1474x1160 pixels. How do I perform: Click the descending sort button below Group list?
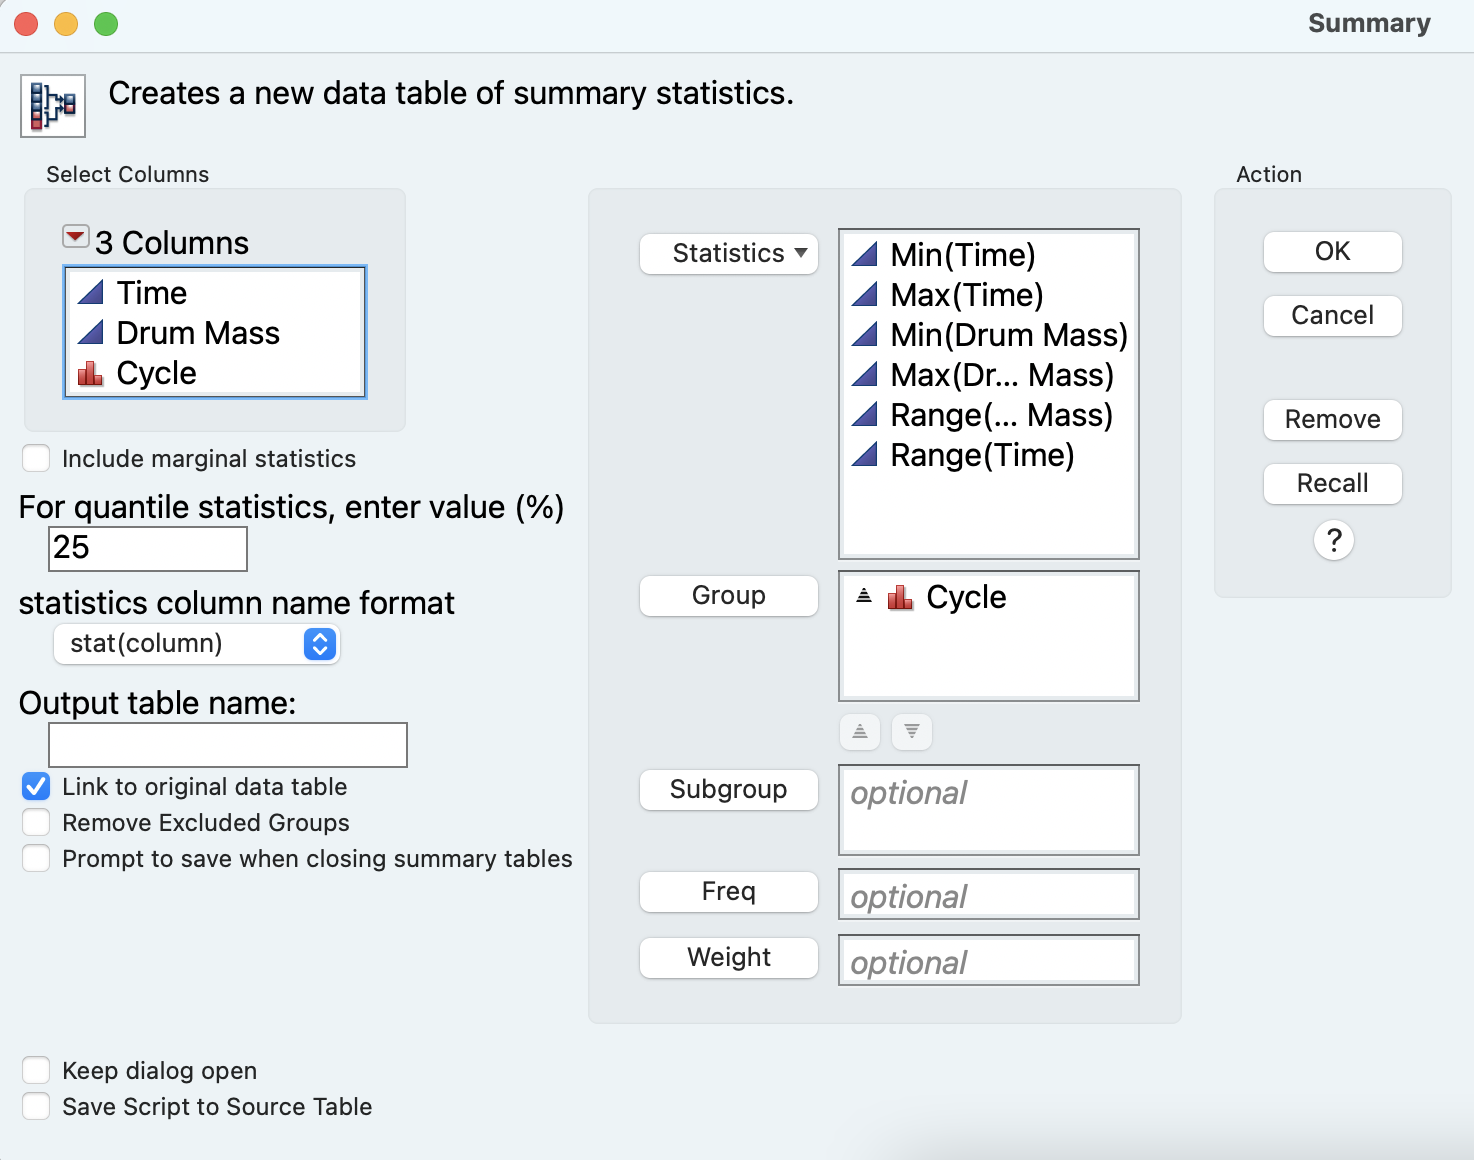point(912,732)
